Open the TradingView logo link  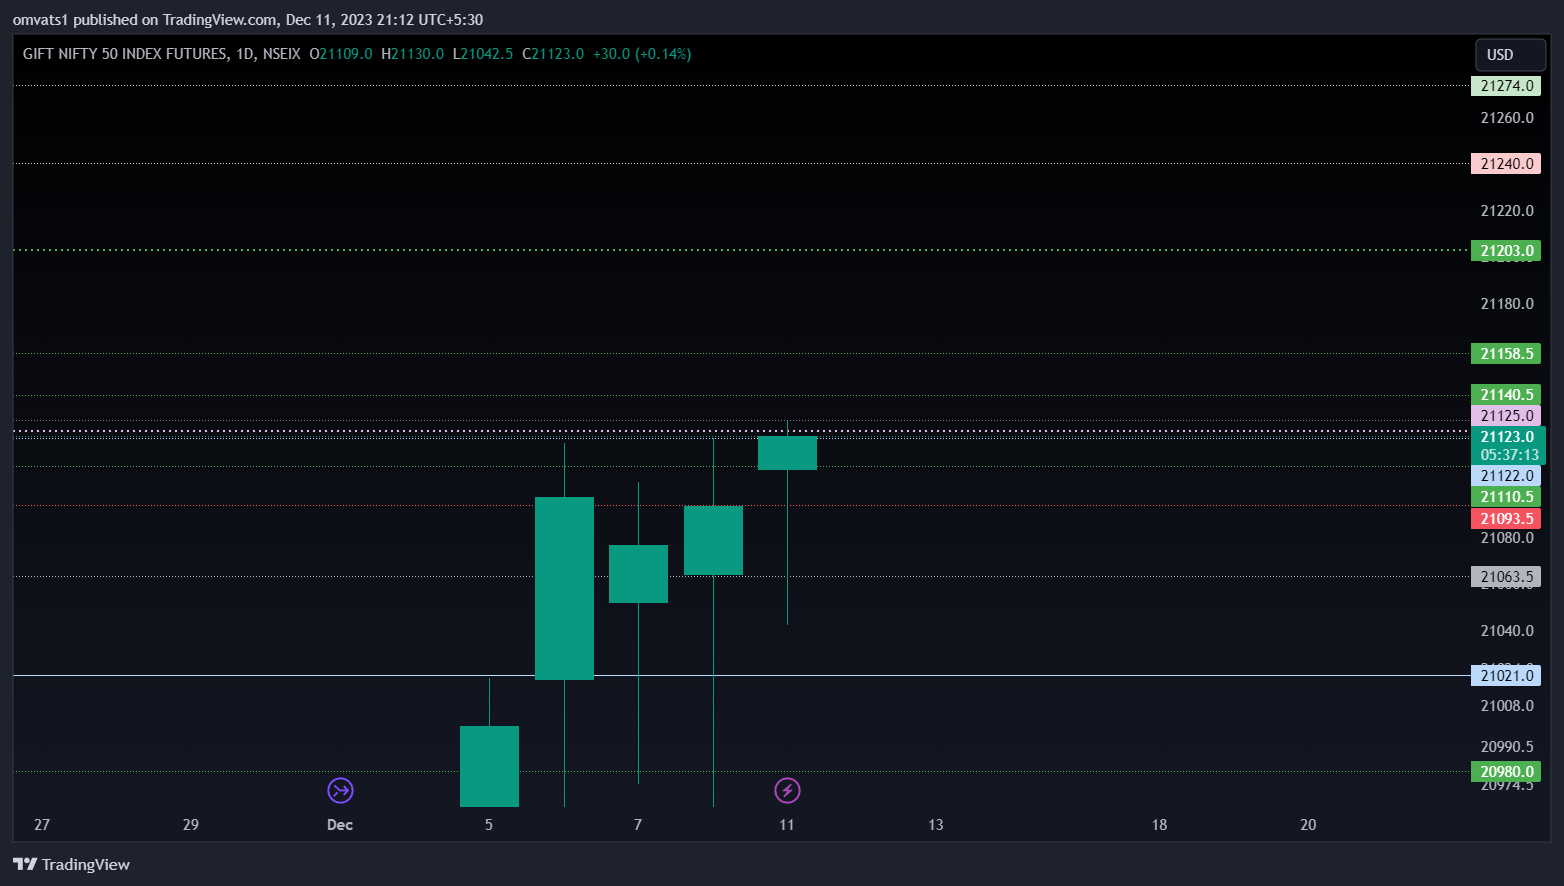(x=72, y=865)
